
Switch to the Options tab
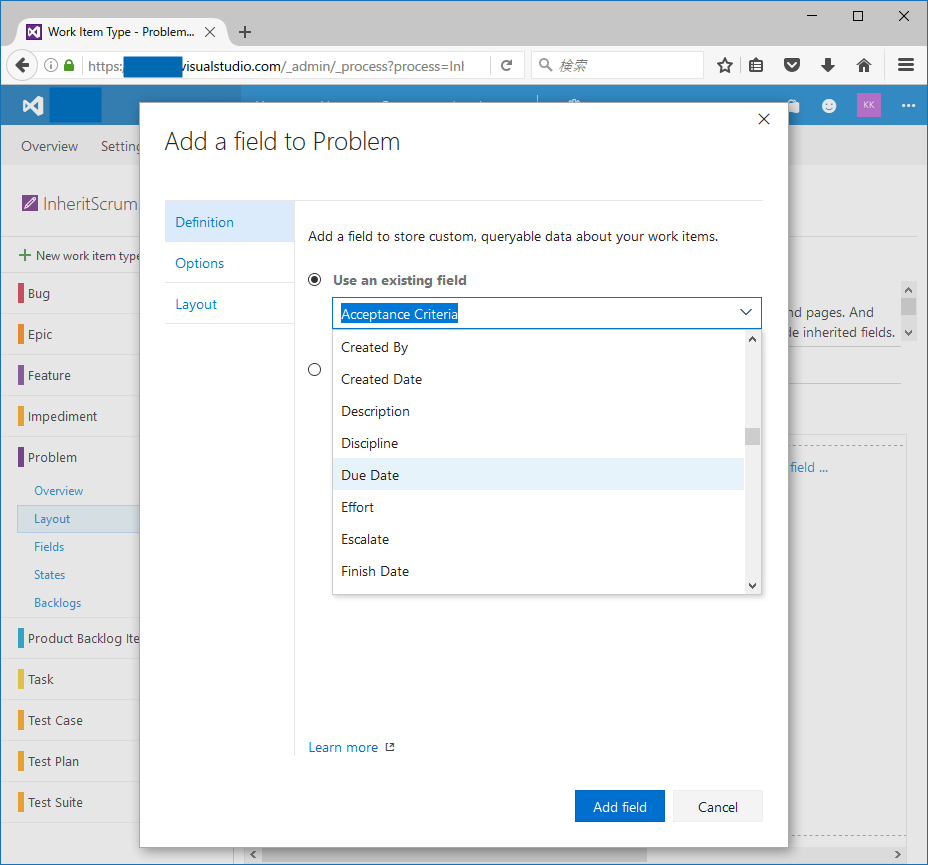pyautogui.click(x=230, y=263)
